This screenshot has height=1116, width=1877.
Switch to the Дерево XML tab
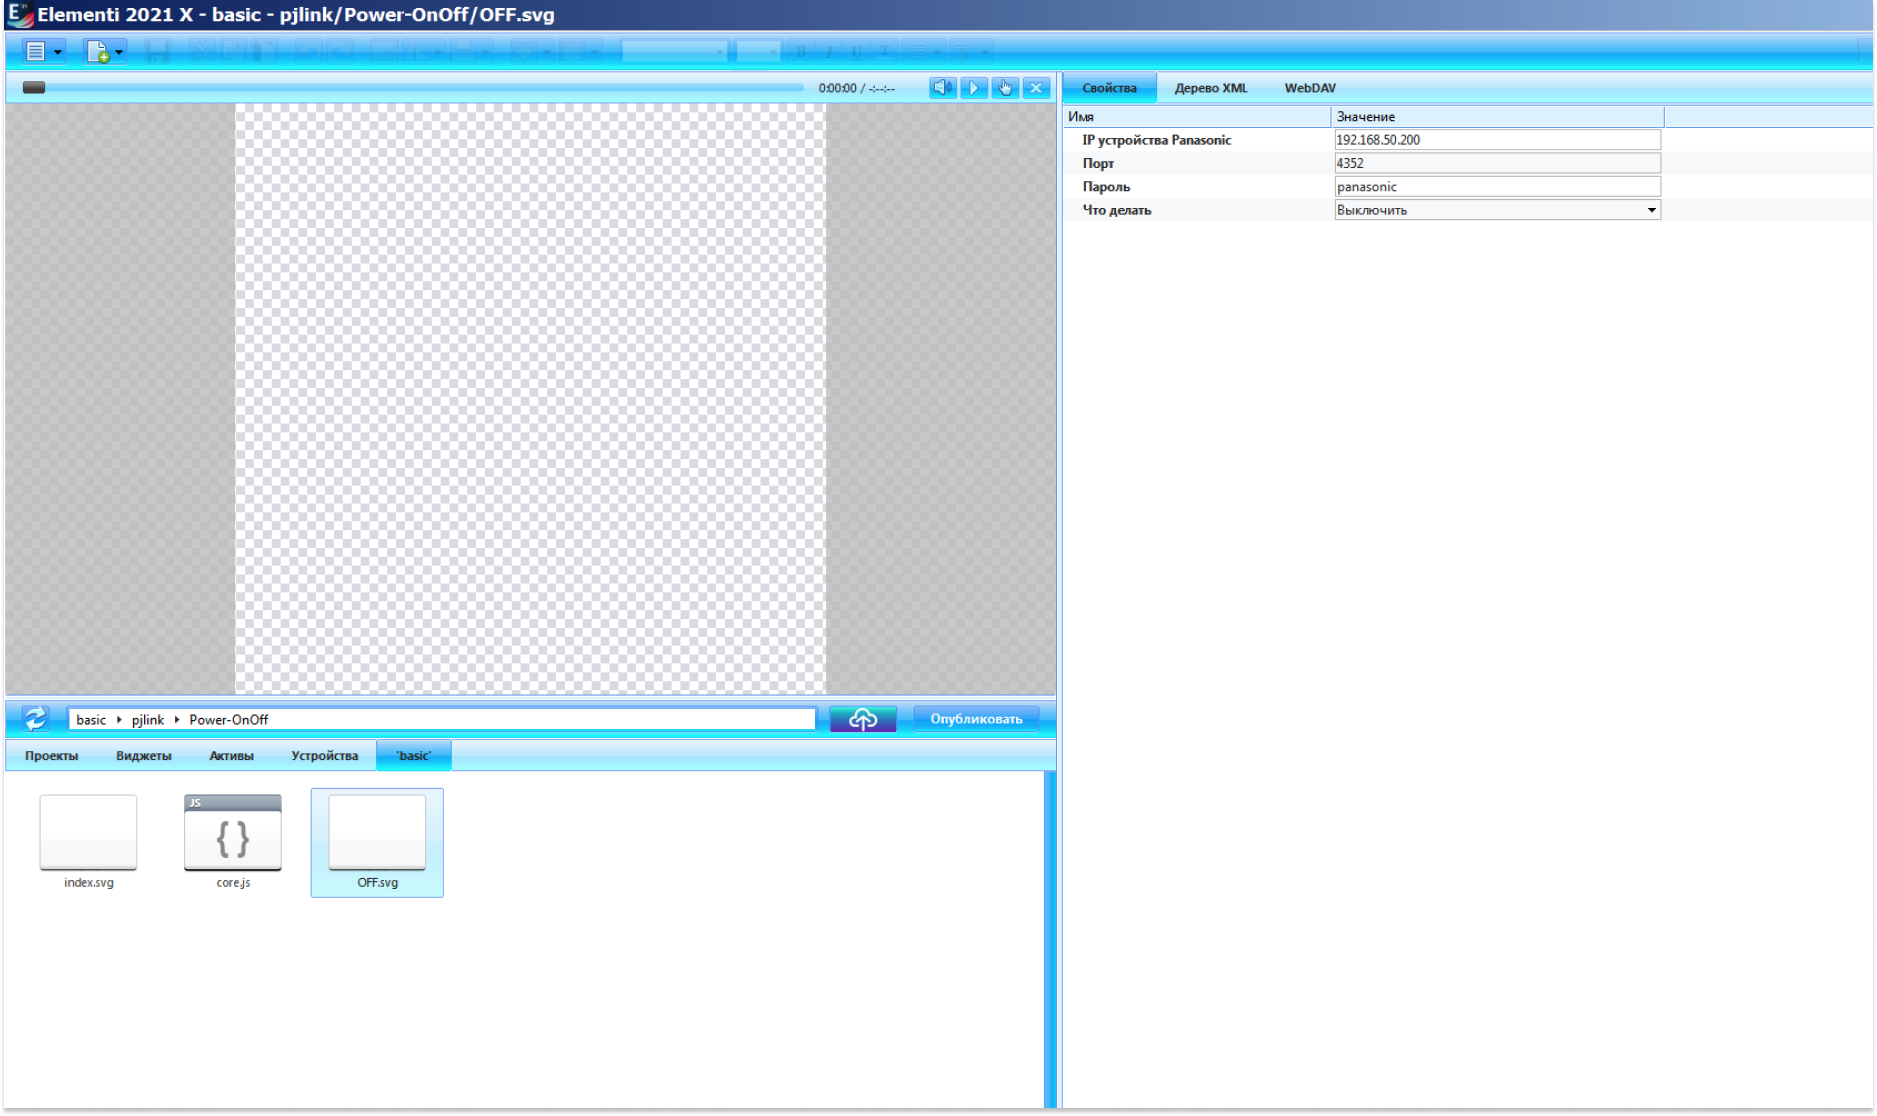click(x=1211, y=88)
